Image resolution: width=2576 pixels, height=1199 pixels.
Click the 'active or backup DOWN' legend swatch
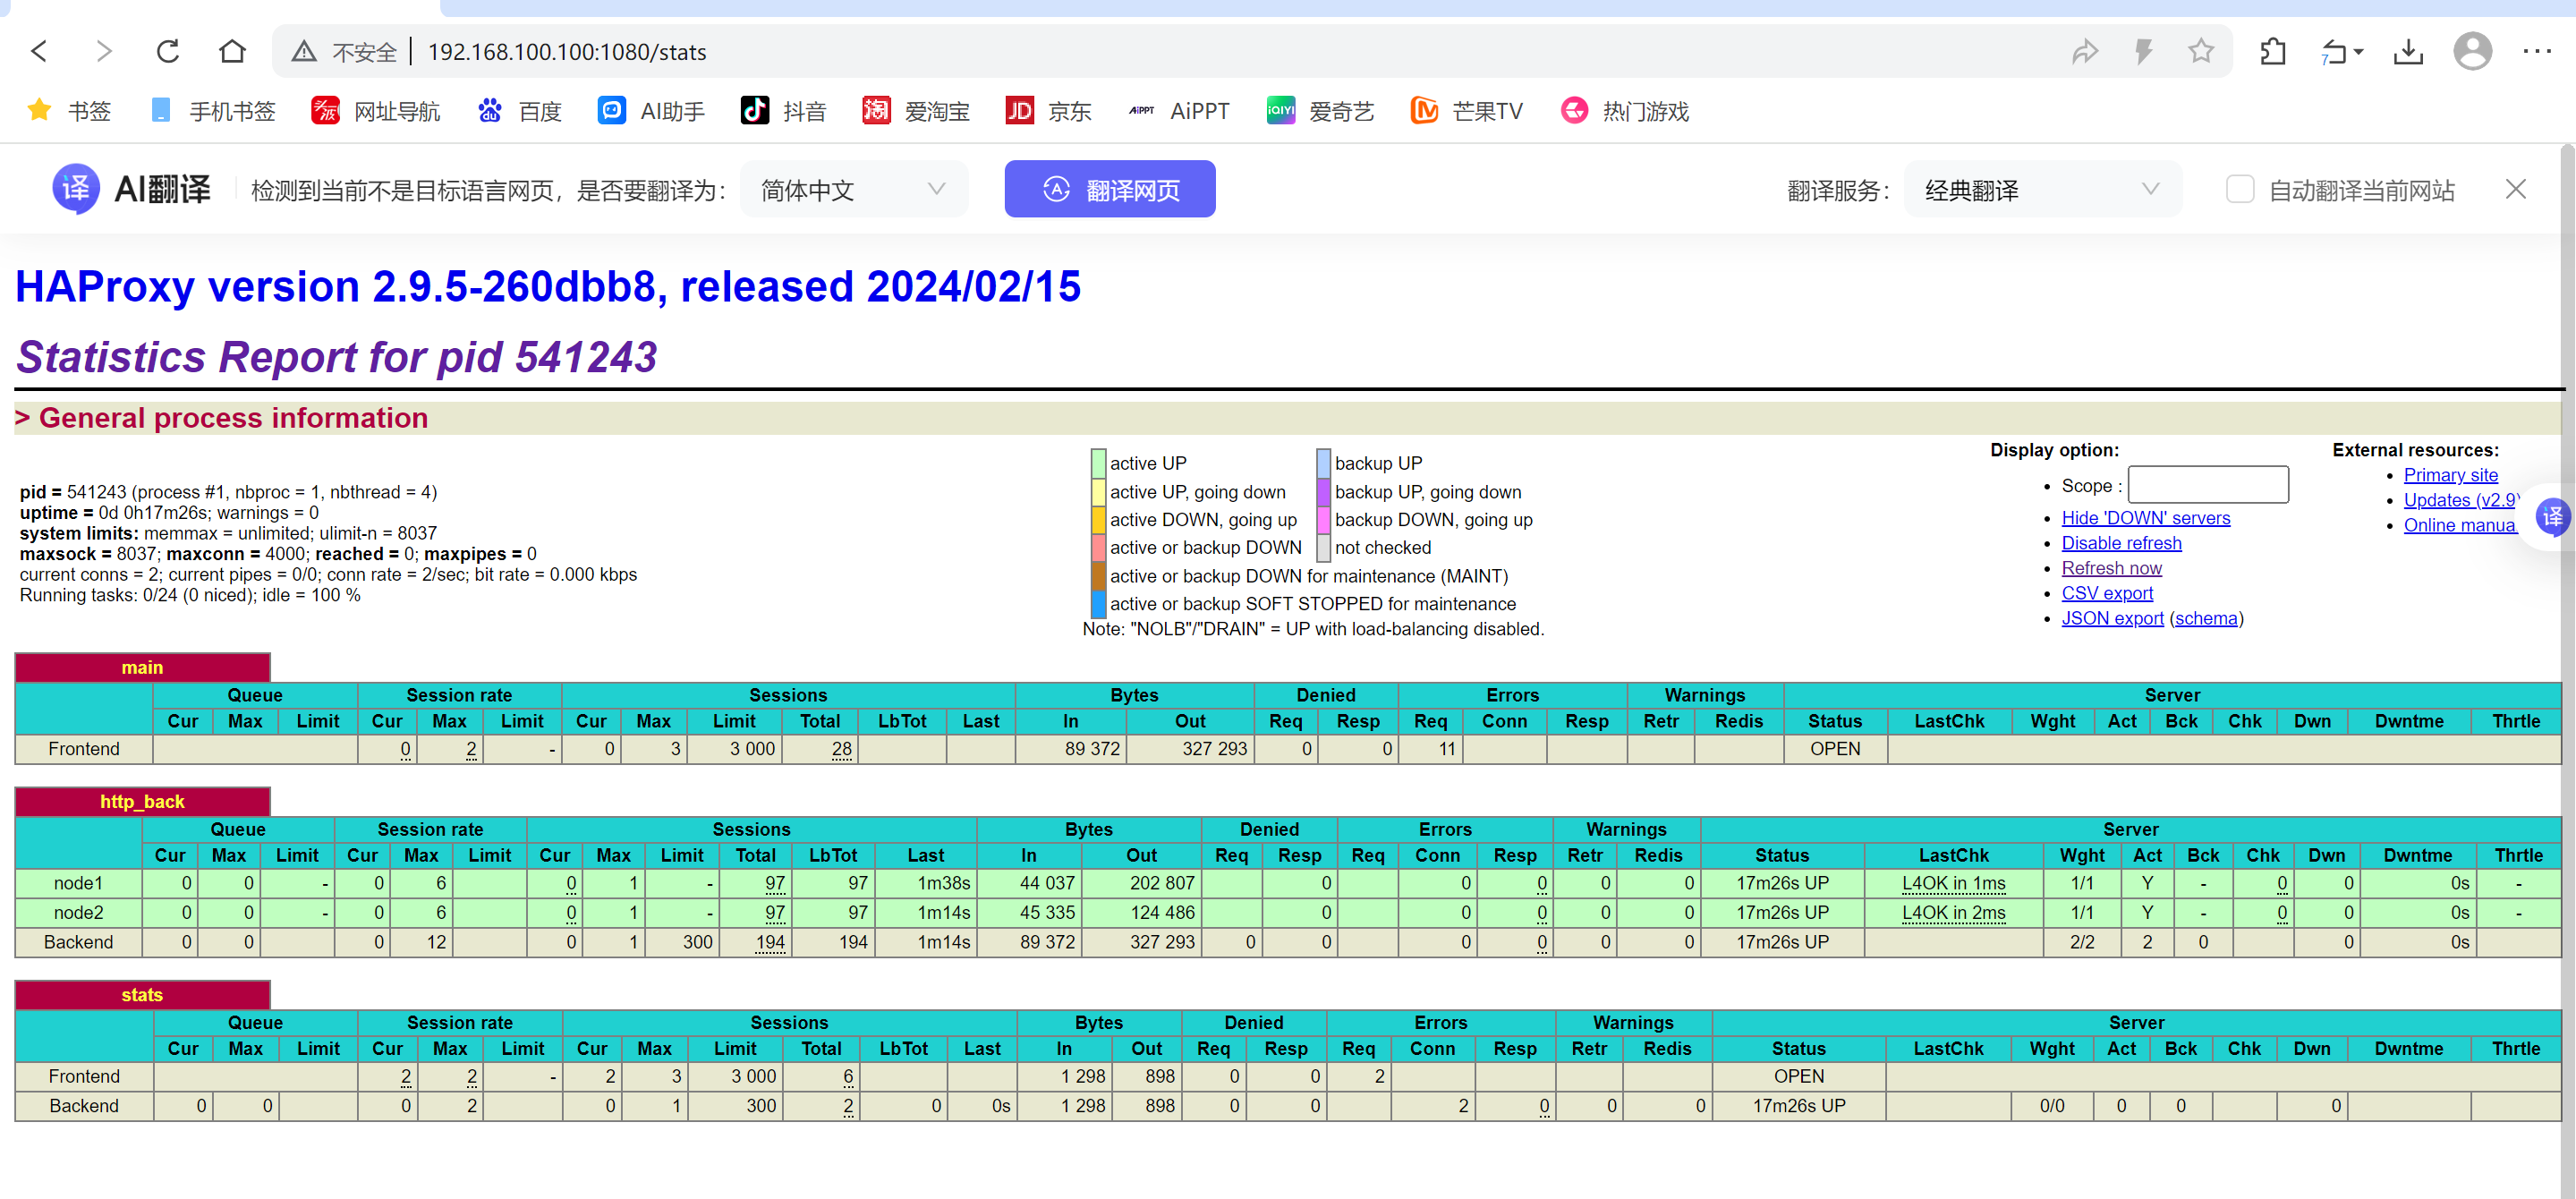point(1098,548)
